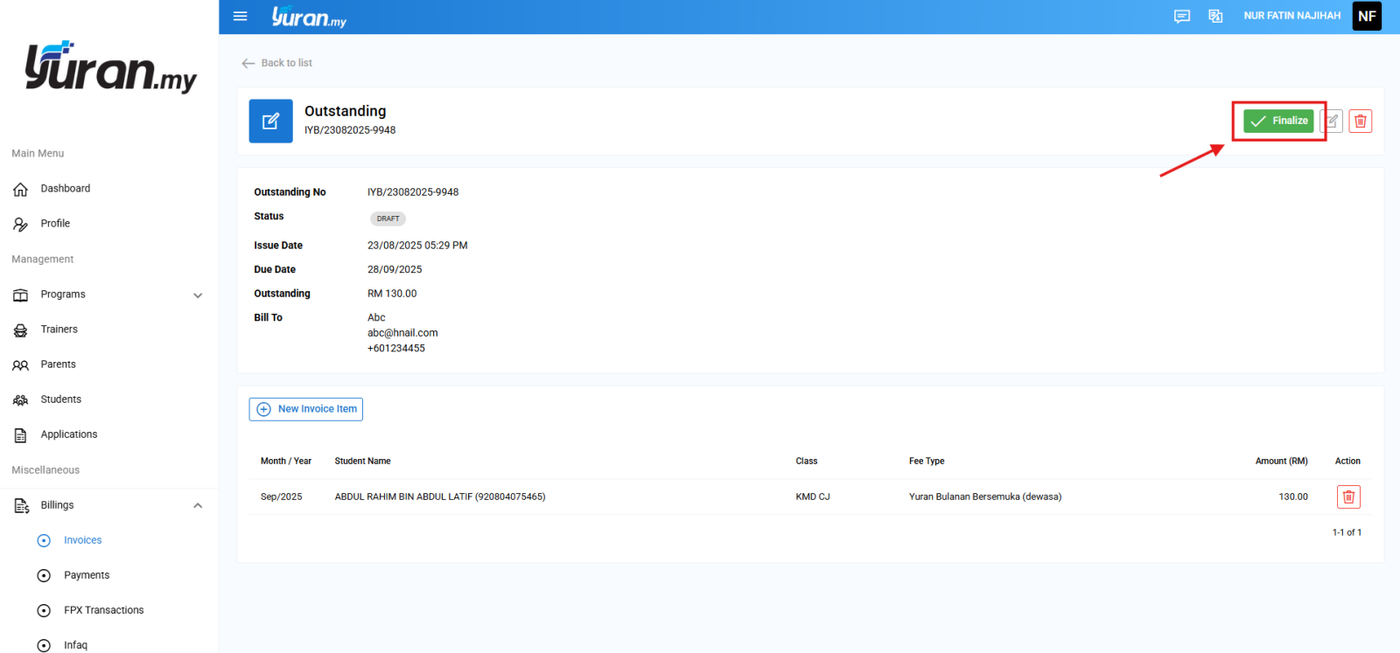This screenshot has width=1400, height=653.
Task: Remove the Sep/2025 invoice item via its trash icon
Action: [1348, 497]
